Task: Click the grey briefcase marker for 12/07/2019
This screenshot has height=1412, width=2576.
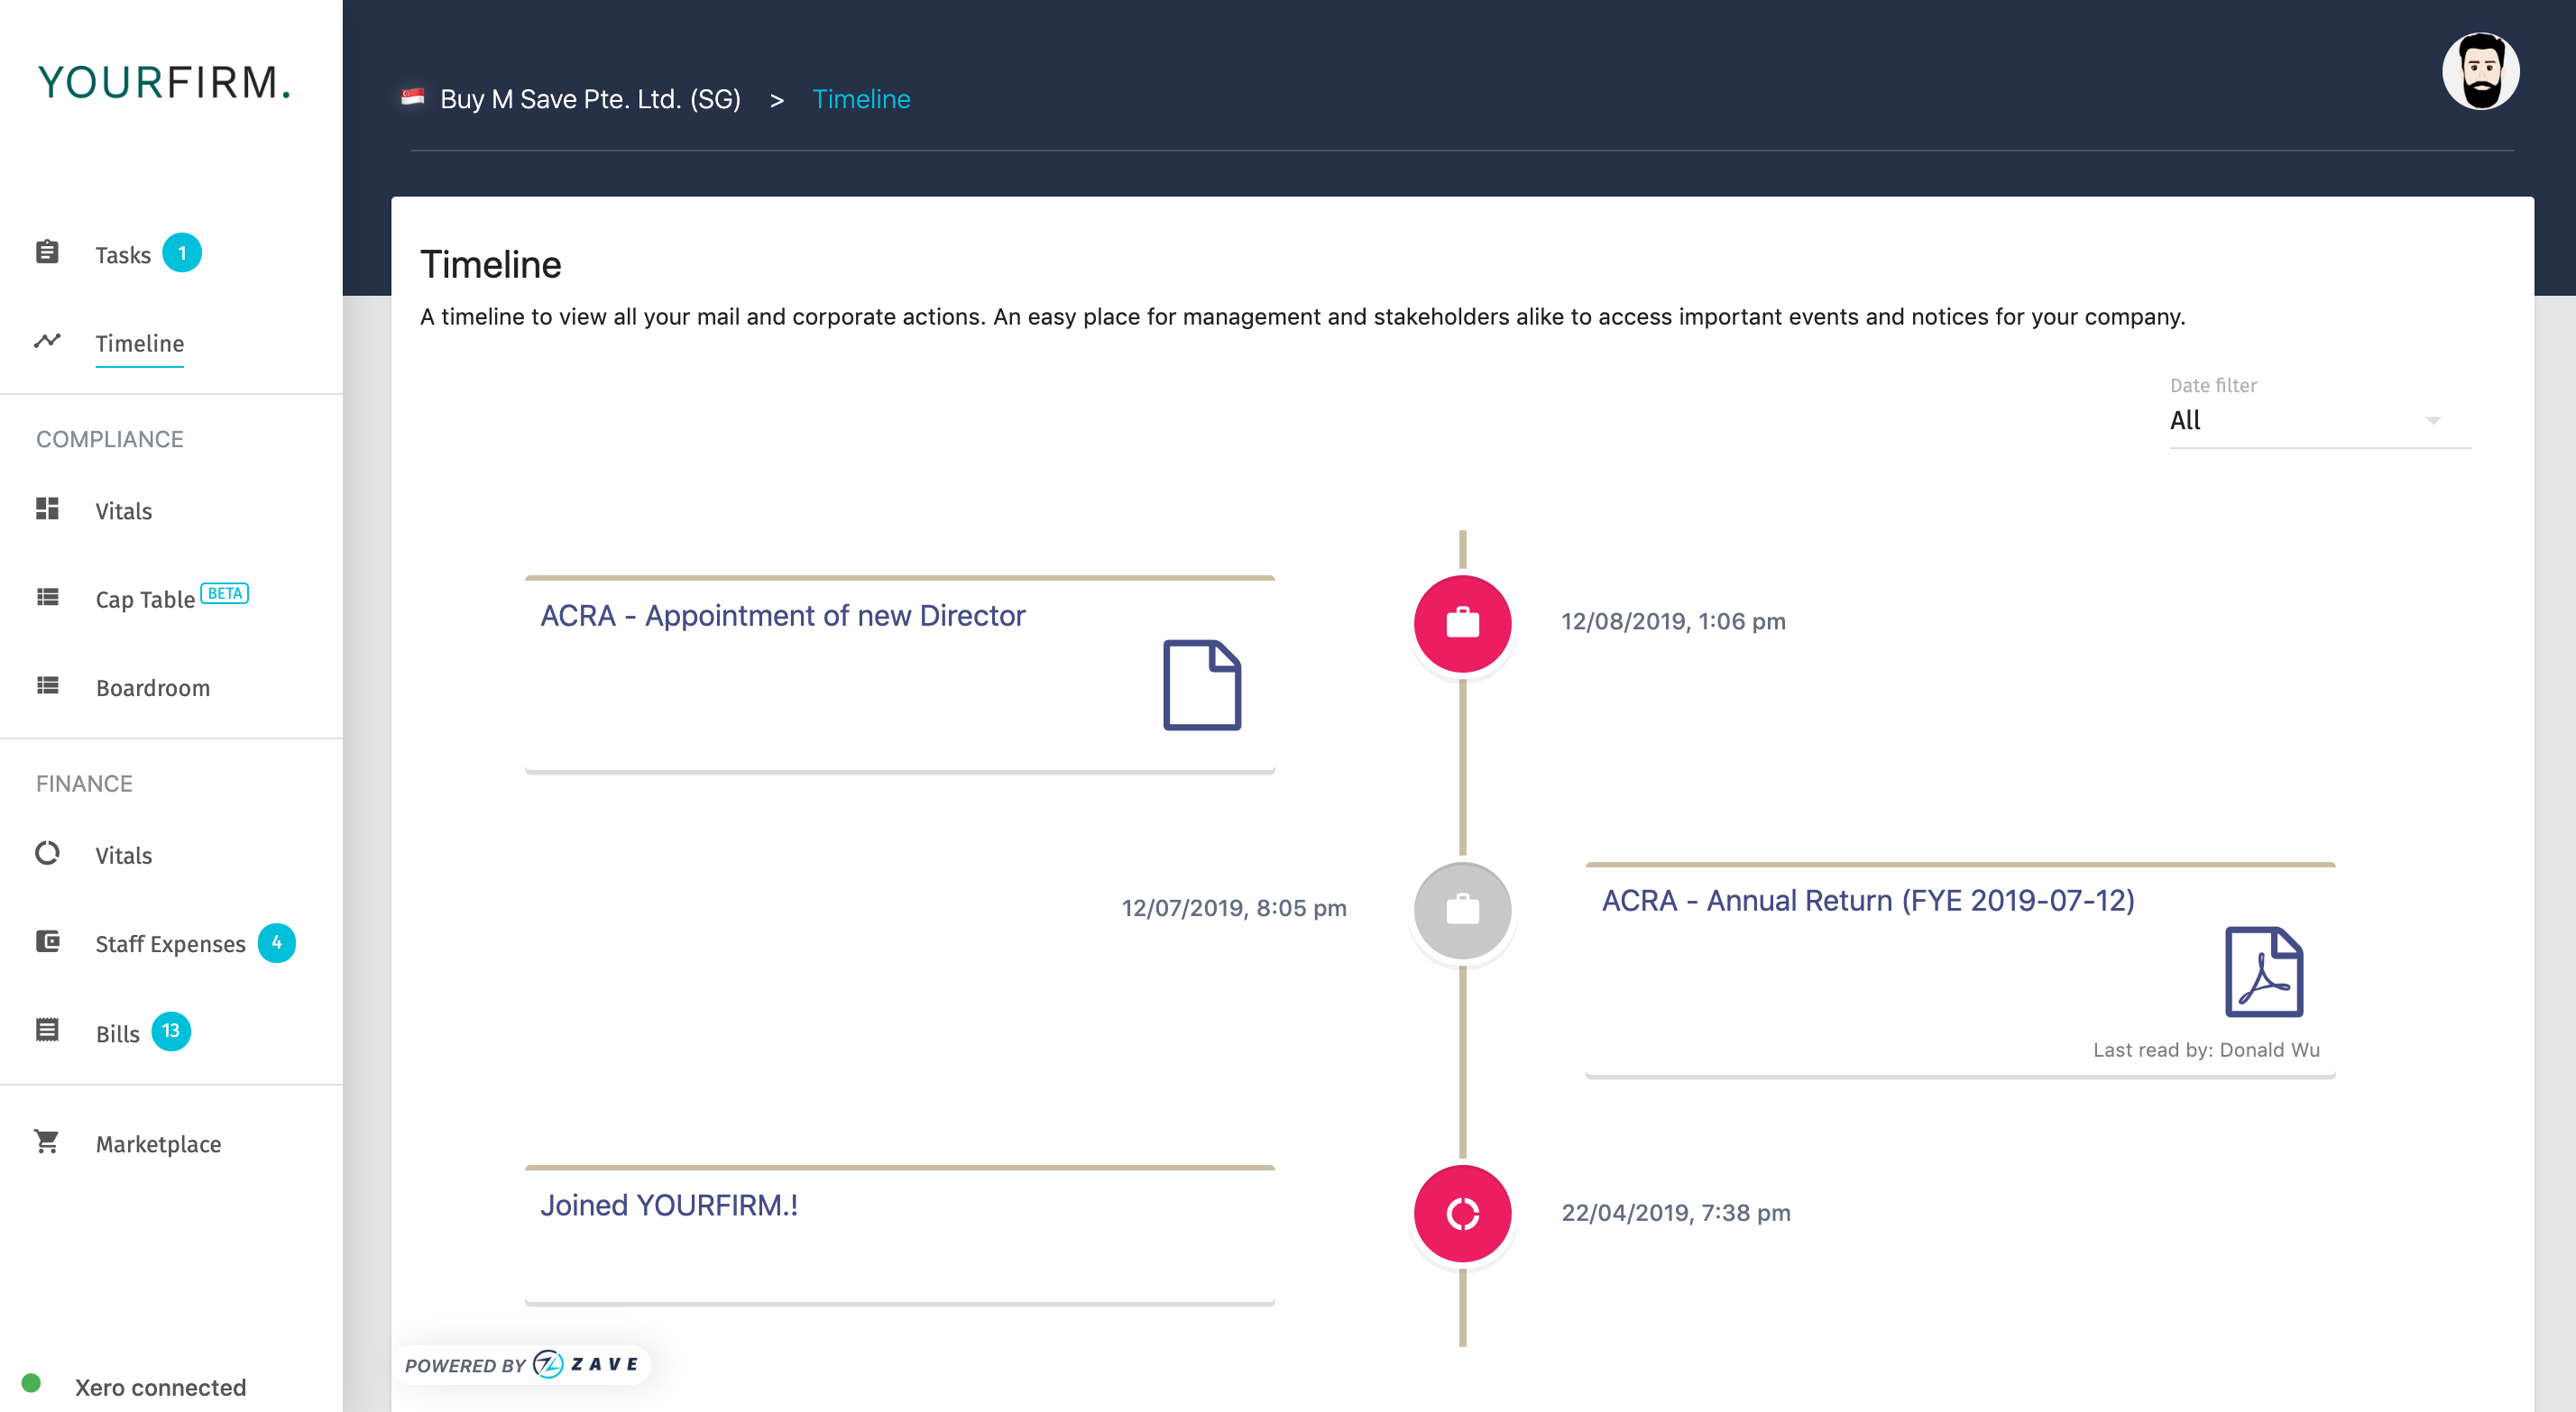Action: (x=1462, y=910)
